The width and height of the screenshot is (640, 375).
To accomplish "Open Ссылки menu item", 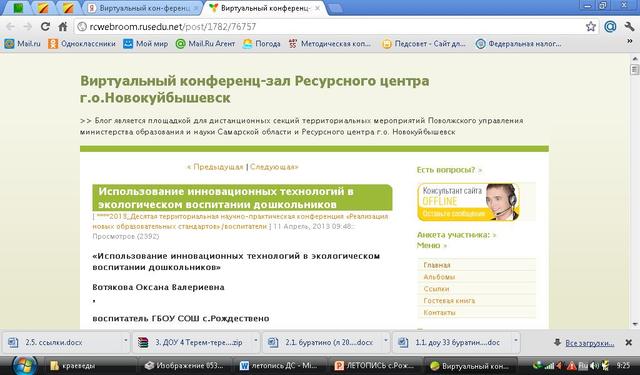I will tap(436, 288).
